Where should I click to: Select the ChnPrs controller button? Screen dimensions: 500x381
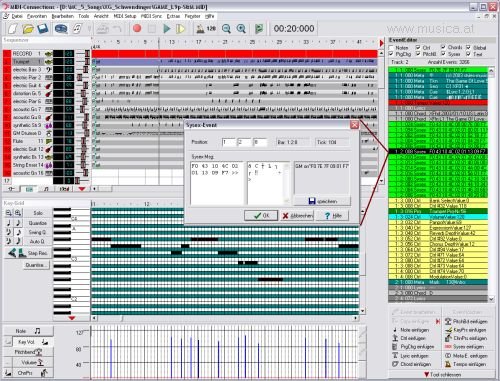coord(32,373)
